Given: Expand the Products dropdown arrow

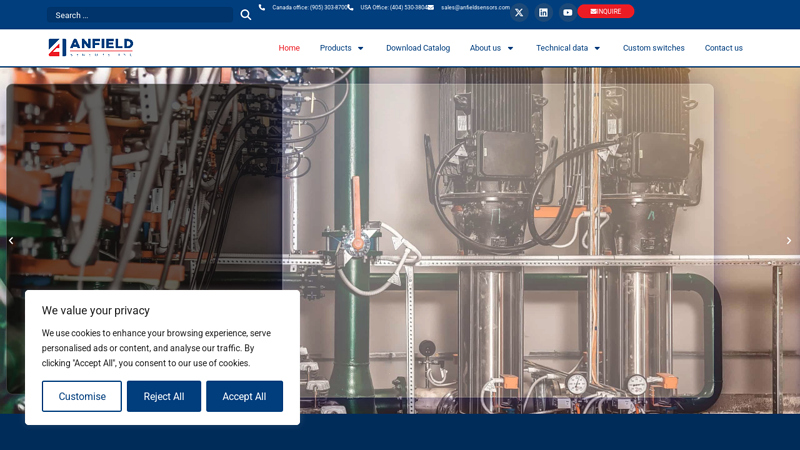Looking at the screenshot, I should pyautogui.click(x=360, y=48).
